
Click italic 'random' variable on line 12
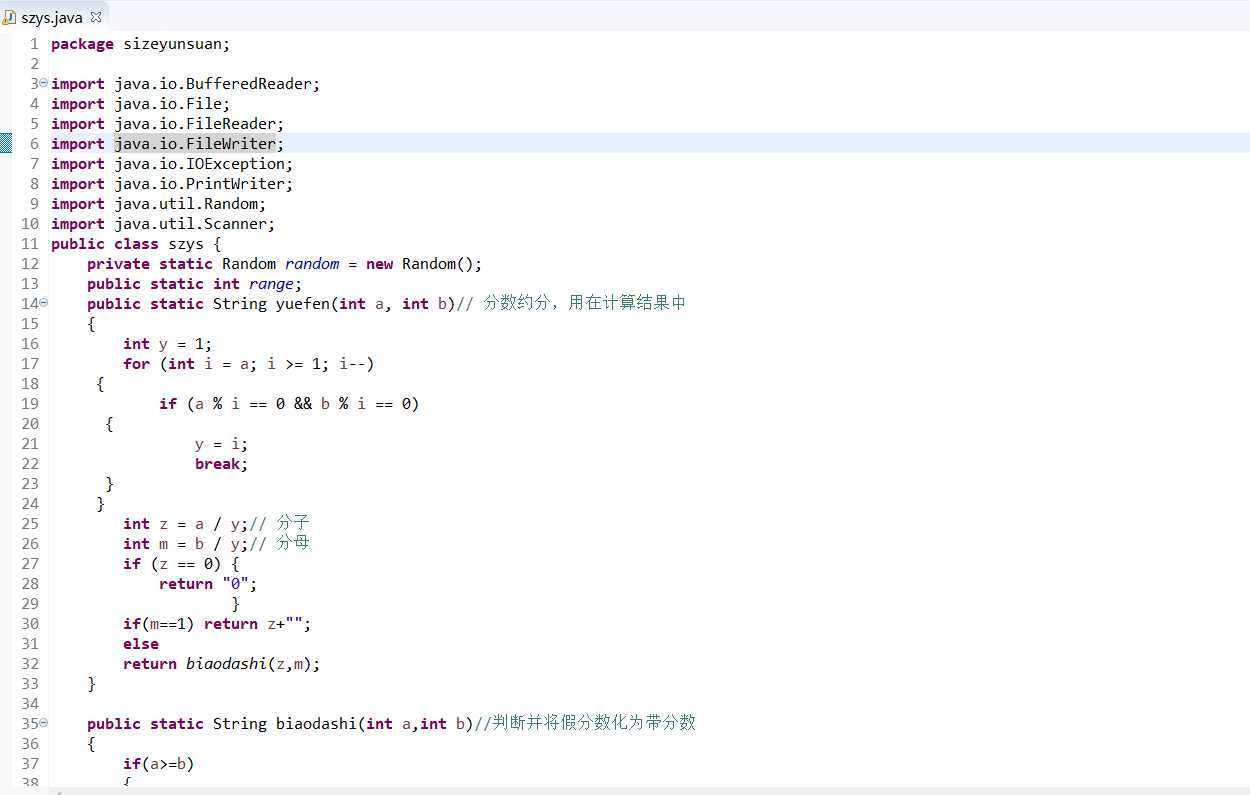click(x=312, y=264)
